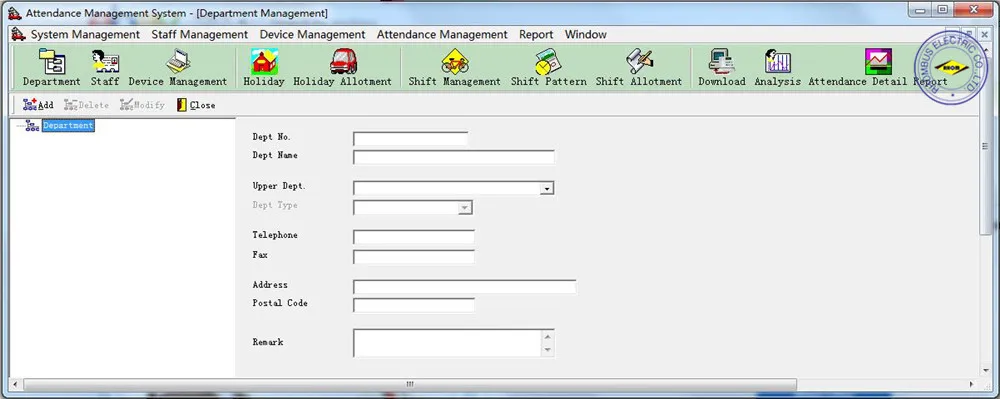
Task: Focus the Dept Name field
Action: (454, 157)
